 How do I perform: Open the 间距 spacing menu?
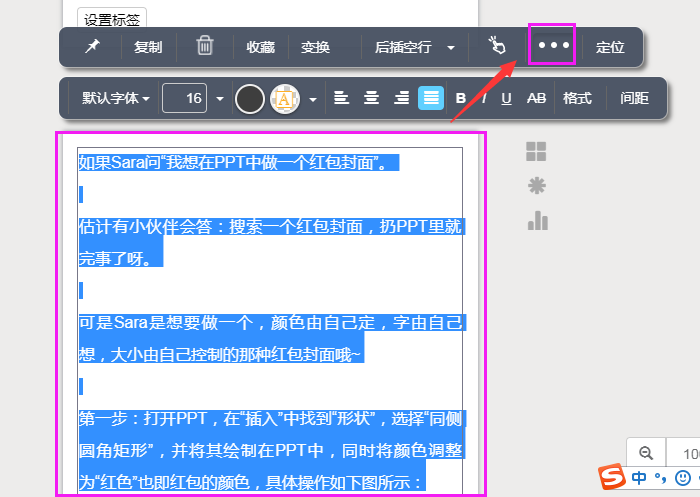(x=634, y=98)
